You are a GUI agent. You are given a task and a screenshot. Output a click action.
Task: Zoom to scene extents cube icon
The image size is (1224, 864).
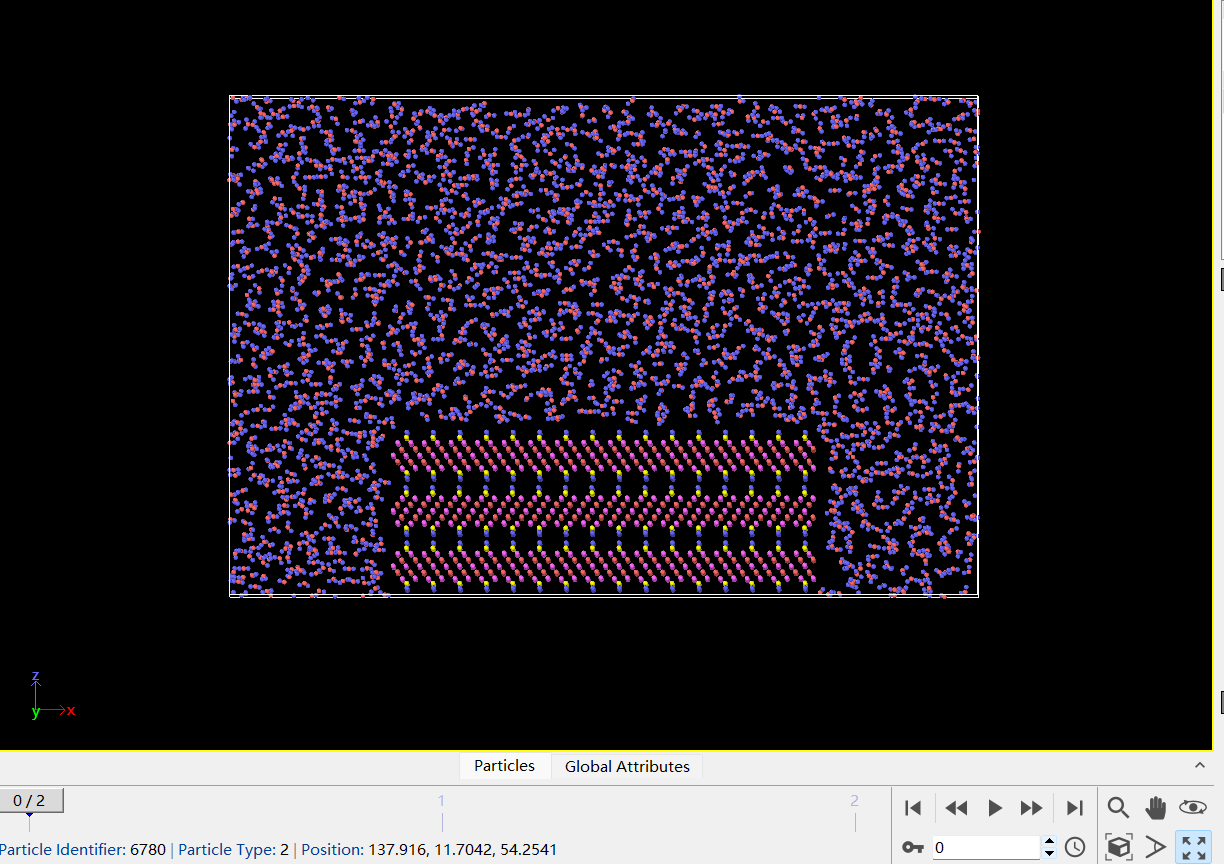pos(1118,848)
